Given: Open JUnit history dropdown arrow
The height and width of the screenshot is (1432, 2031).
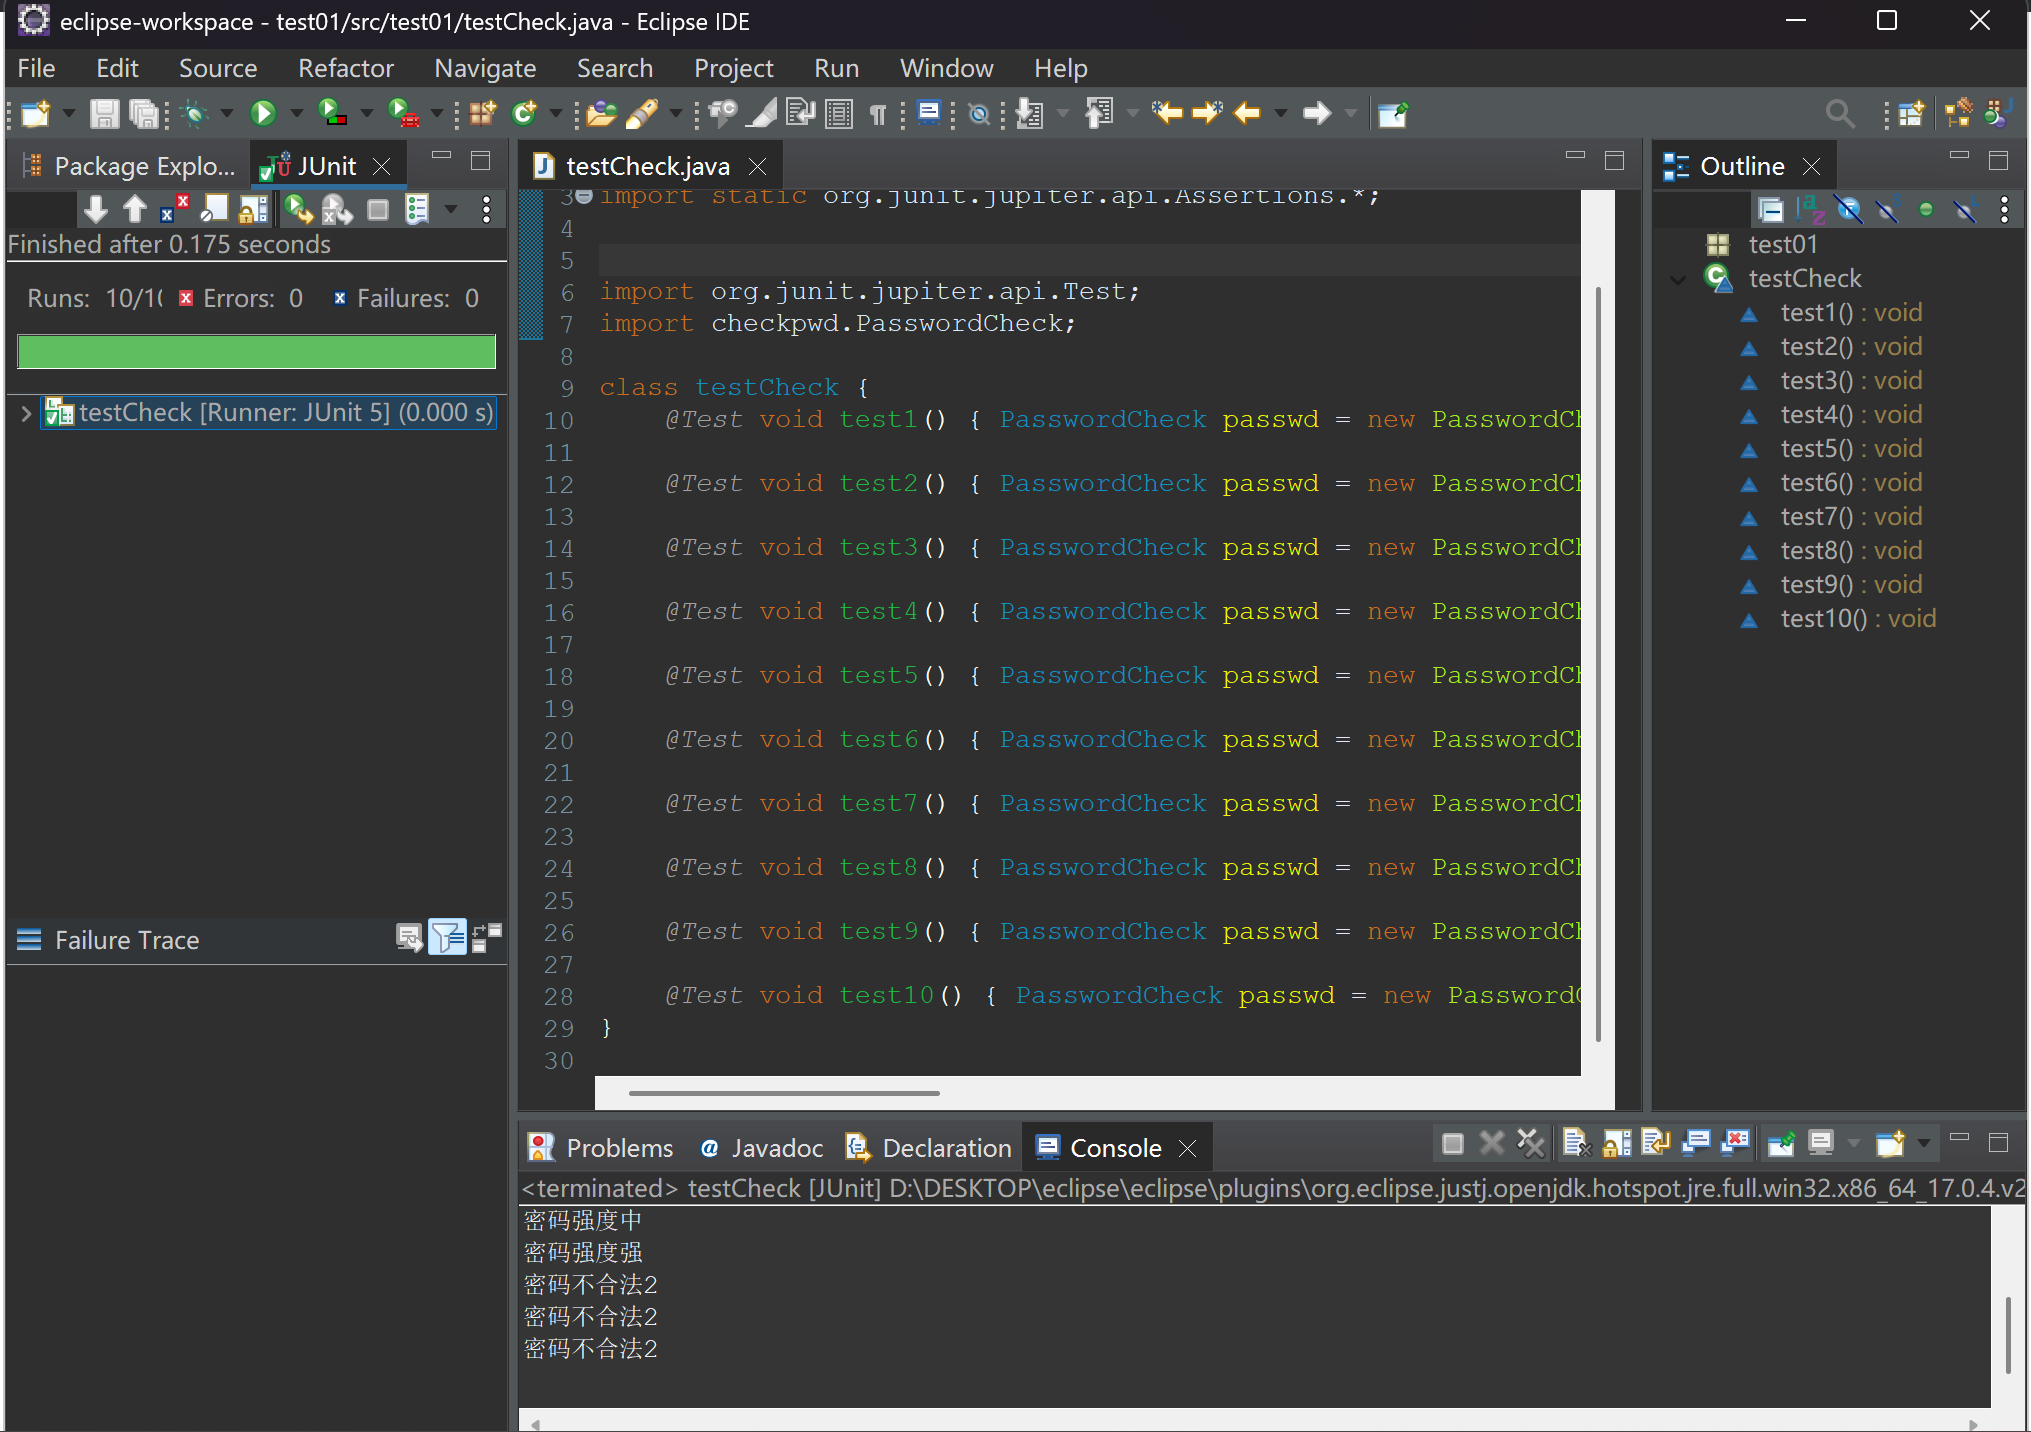Looking at the screenshot, I should [x=451, y=209].
